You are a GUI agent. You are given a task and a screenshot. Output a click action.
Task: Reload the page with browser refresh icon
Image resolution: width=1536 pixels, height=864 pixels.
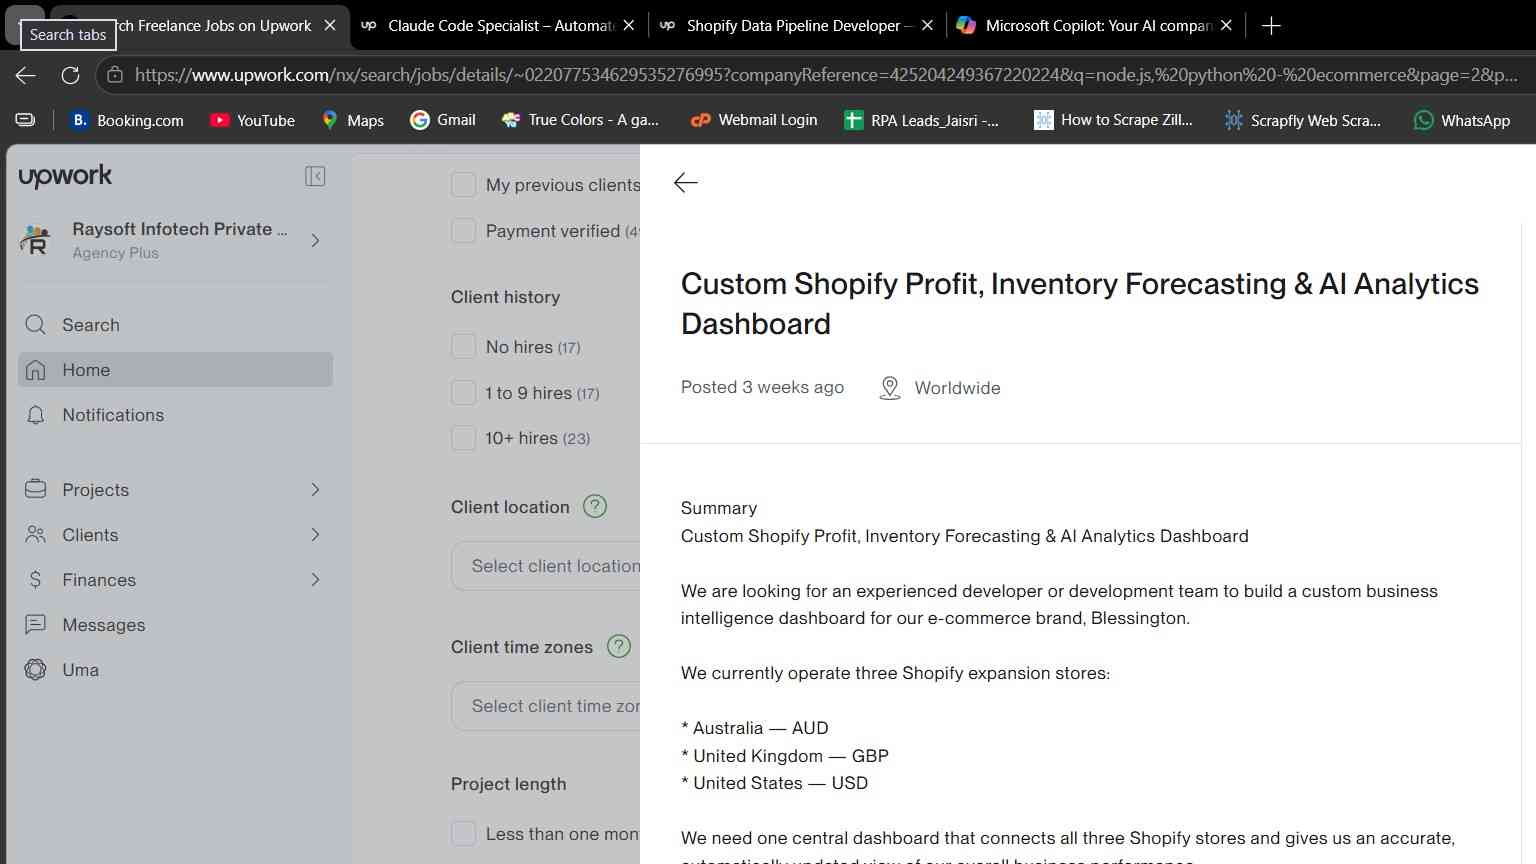(70, 75)
